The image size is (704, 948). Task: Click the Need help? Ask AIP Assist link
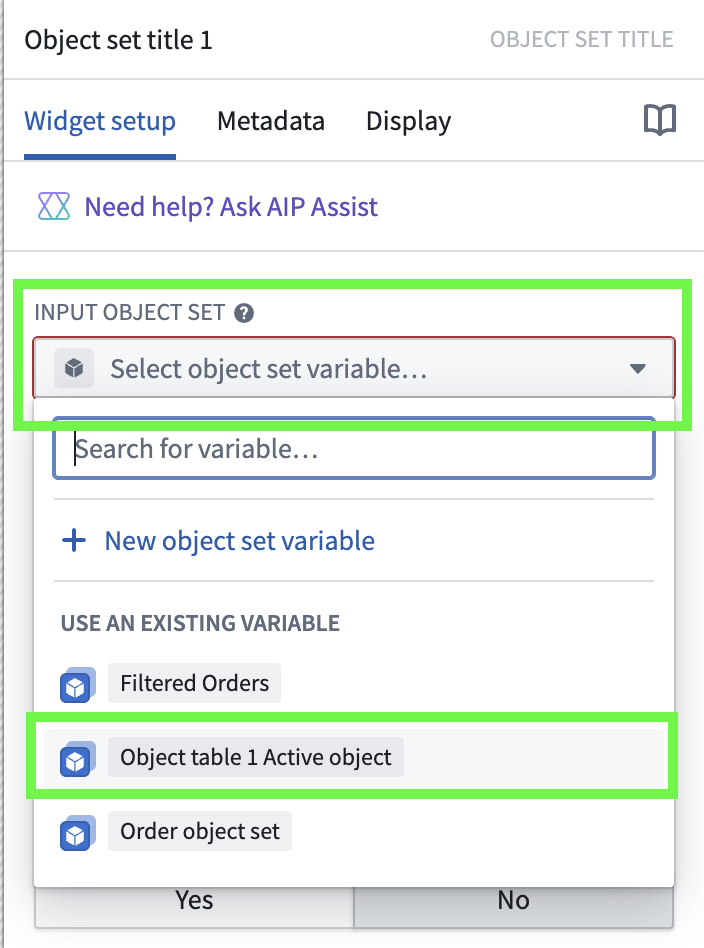pos(231,206)
